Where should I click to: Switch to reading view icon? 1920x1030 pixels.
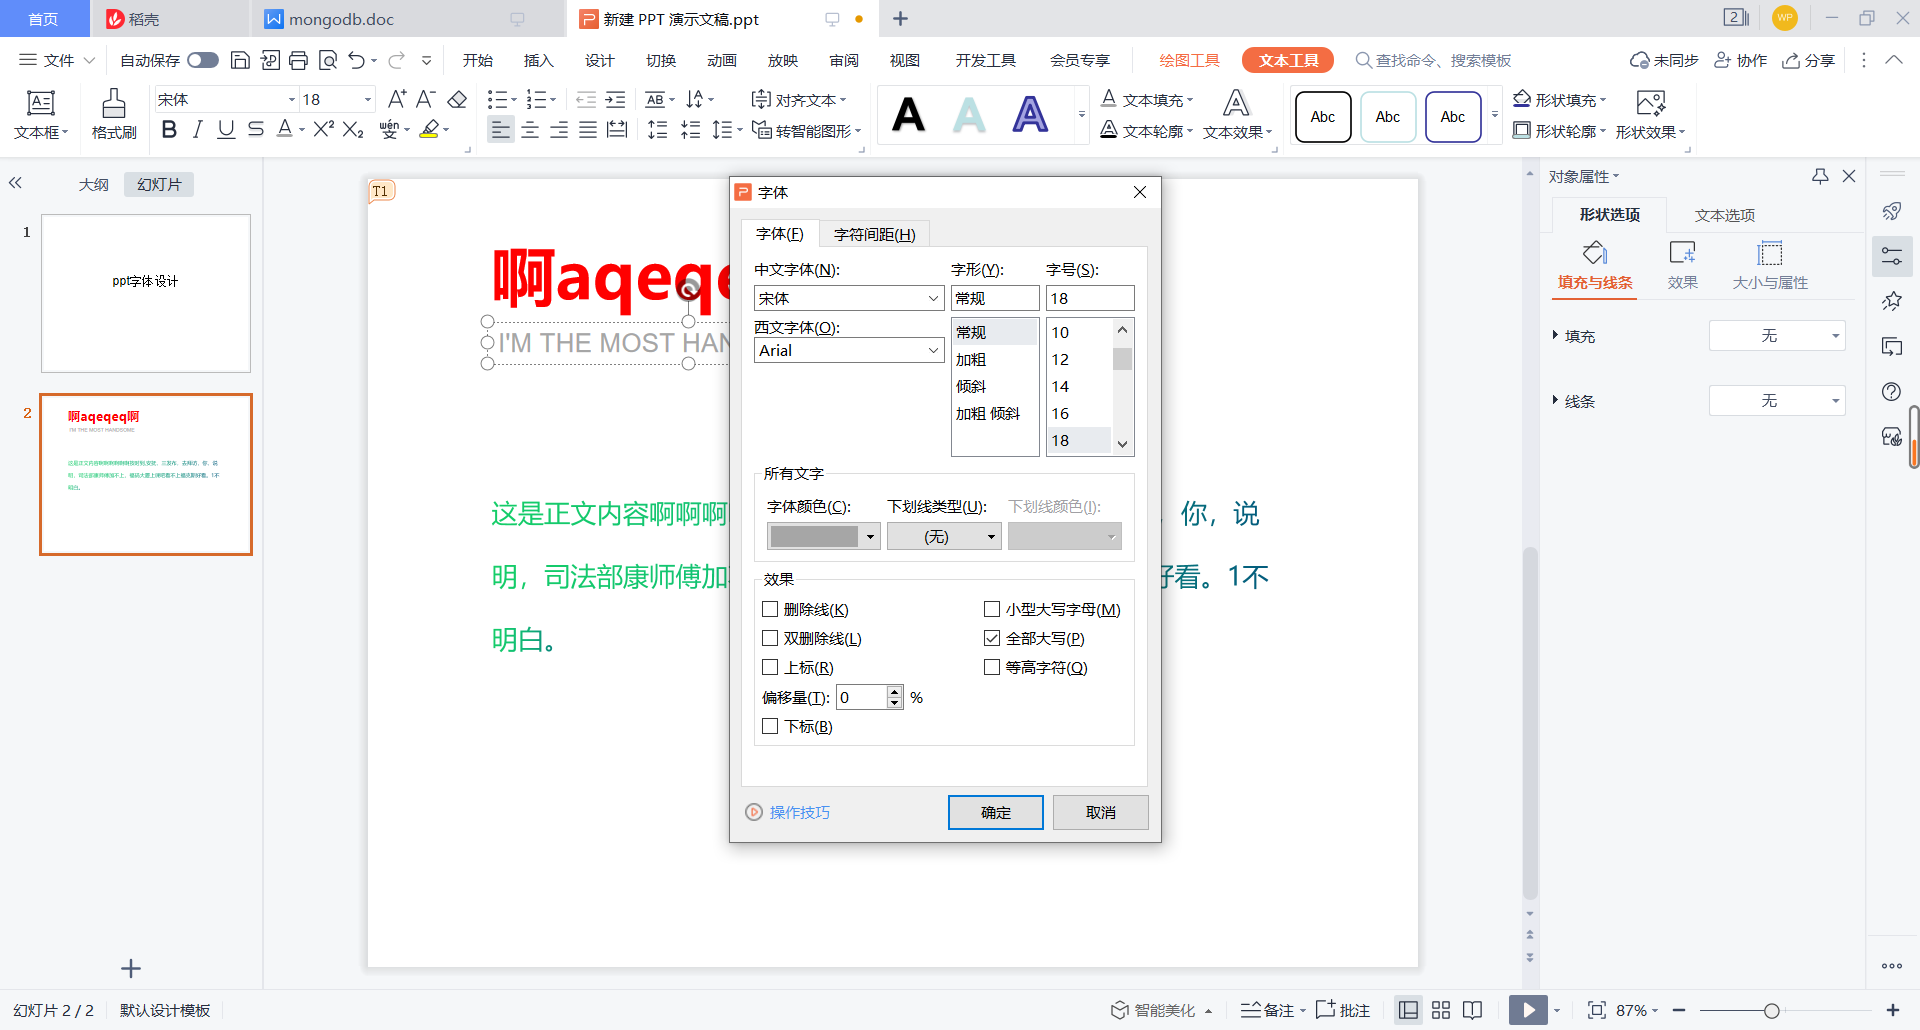click(x=1472, y=1010)
